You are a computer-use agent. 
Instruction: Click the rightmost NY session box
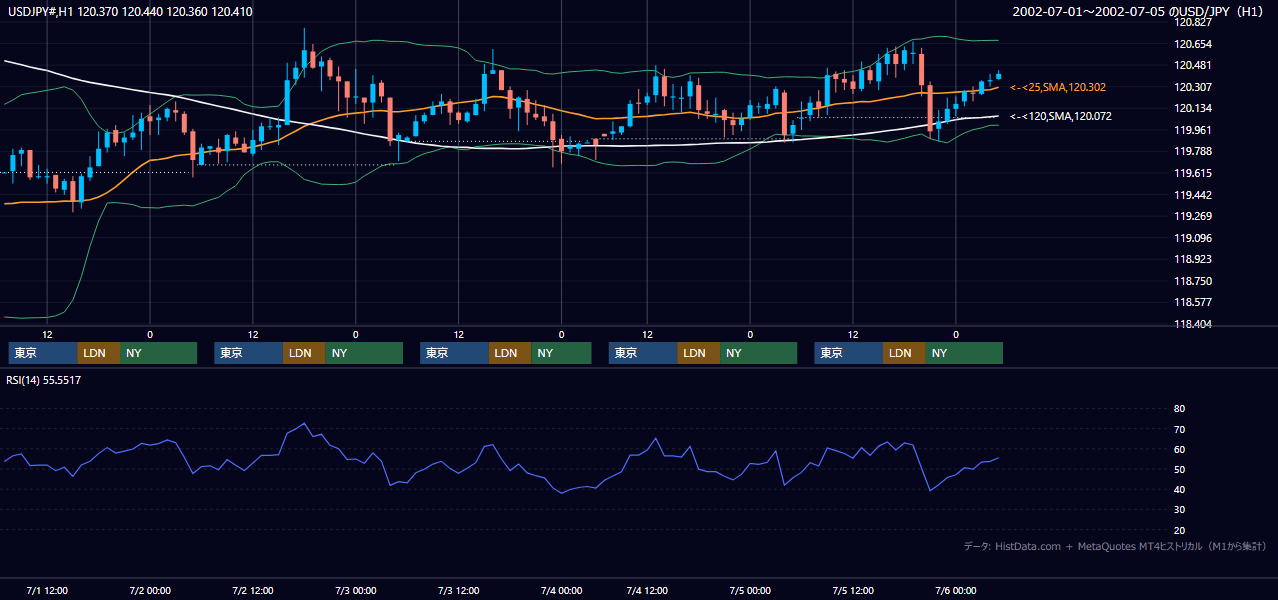coord(965,353)
